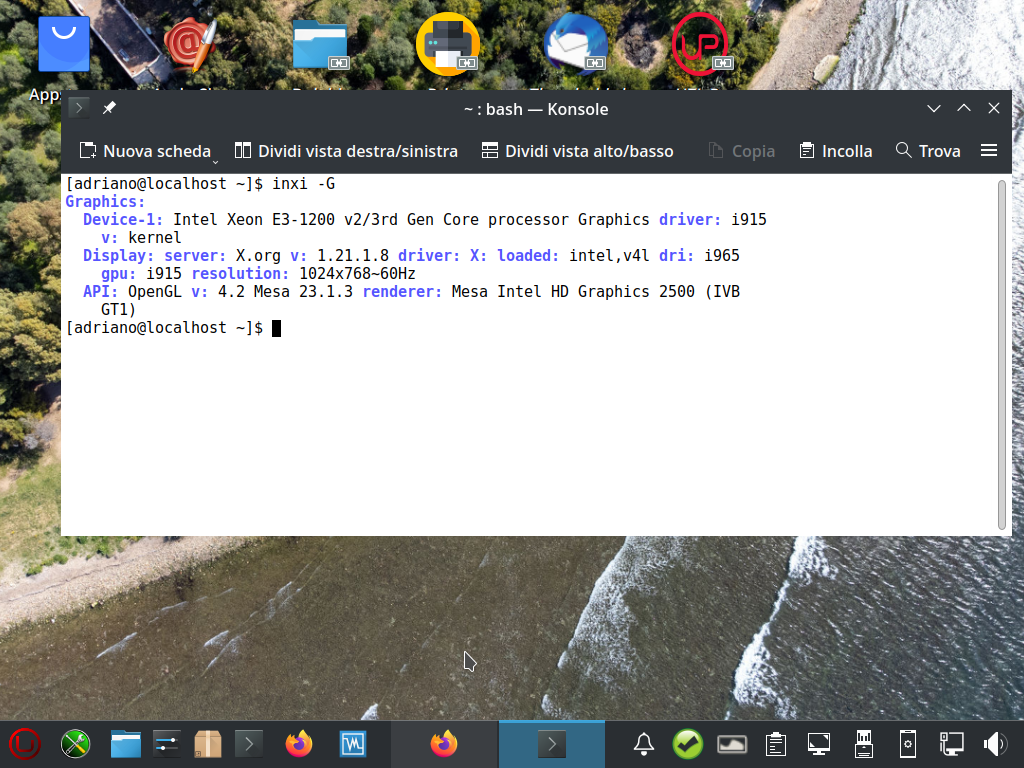Open the Thunderbird desktop icon
The height and width of the screenshot is (768, 1024).
[x=576, y=45]
